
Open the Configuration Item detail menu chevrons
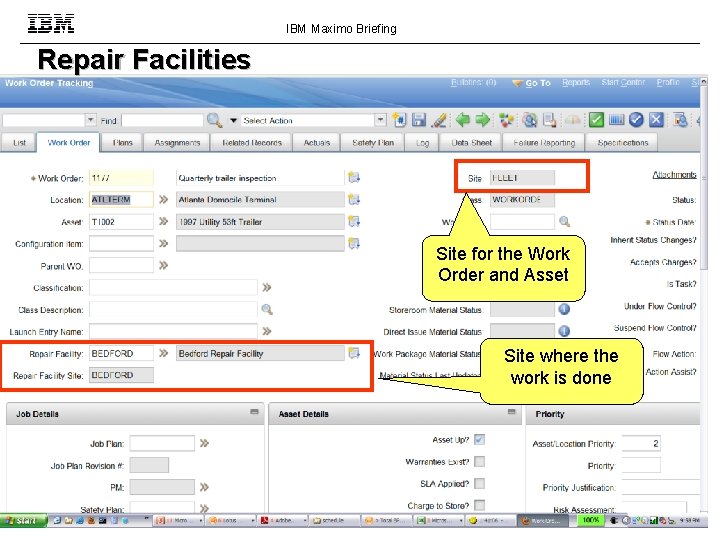163,243
